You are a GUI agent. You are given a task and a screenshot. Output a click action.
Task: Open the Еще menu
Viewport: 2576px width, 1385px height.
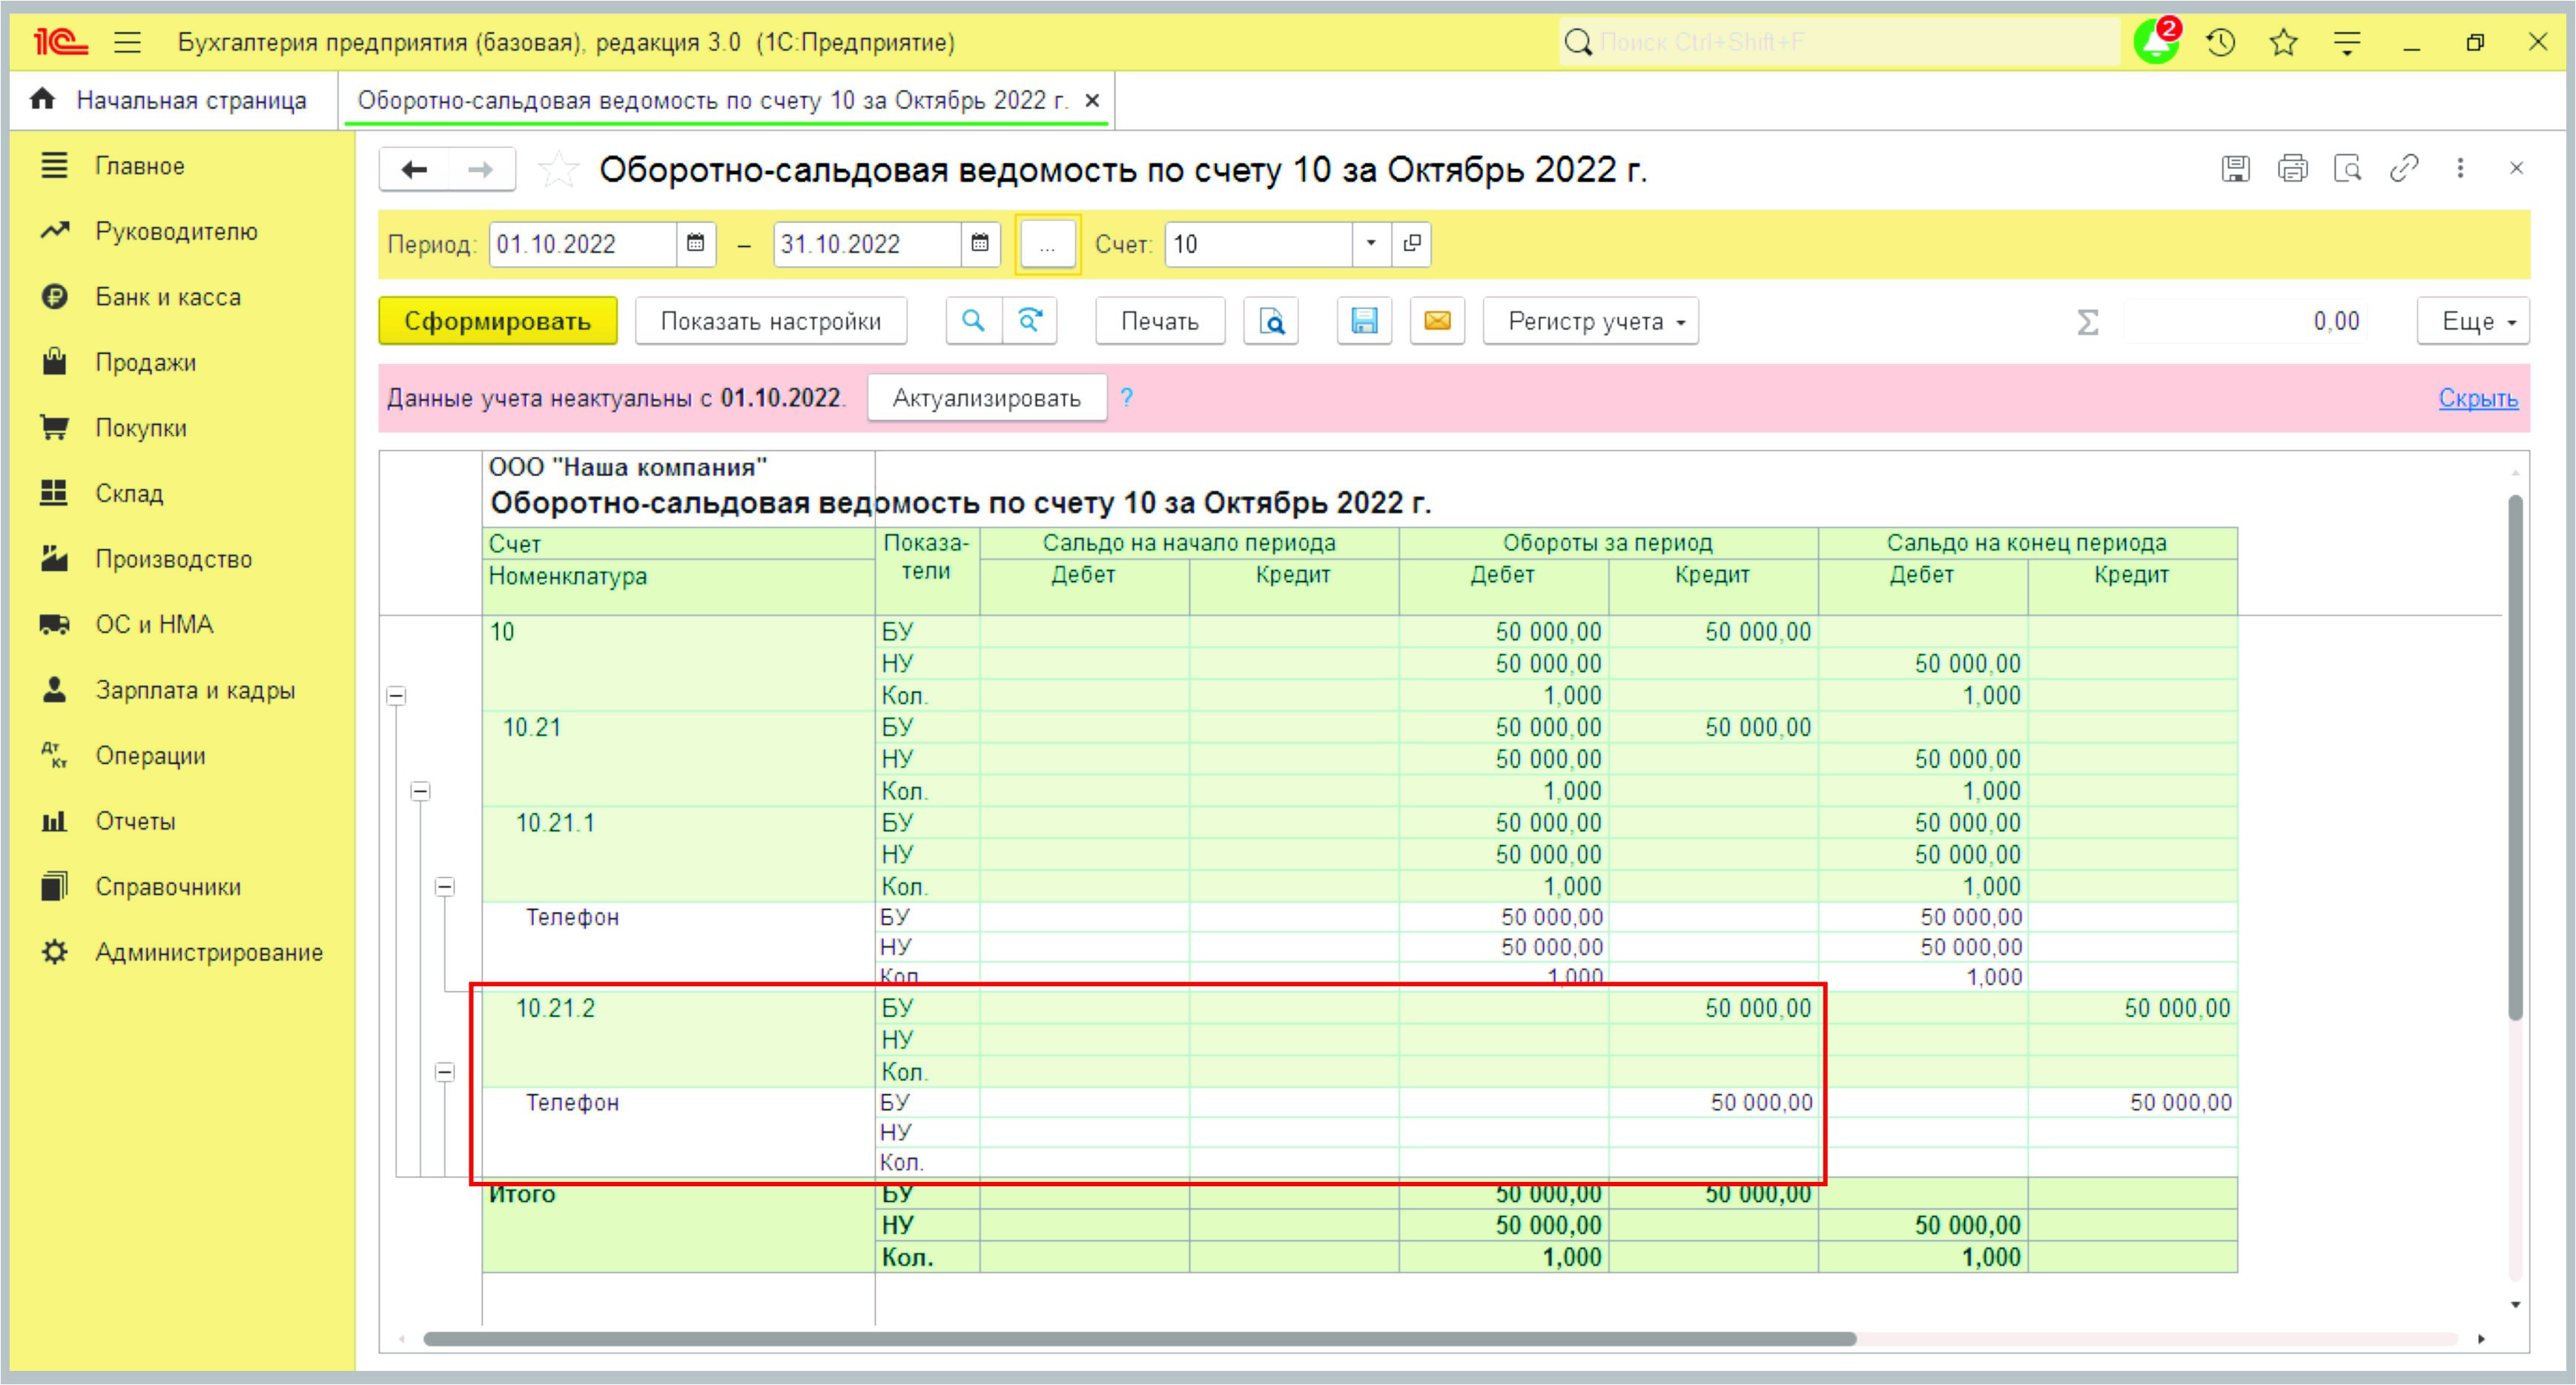click(x=2473, y=321)
